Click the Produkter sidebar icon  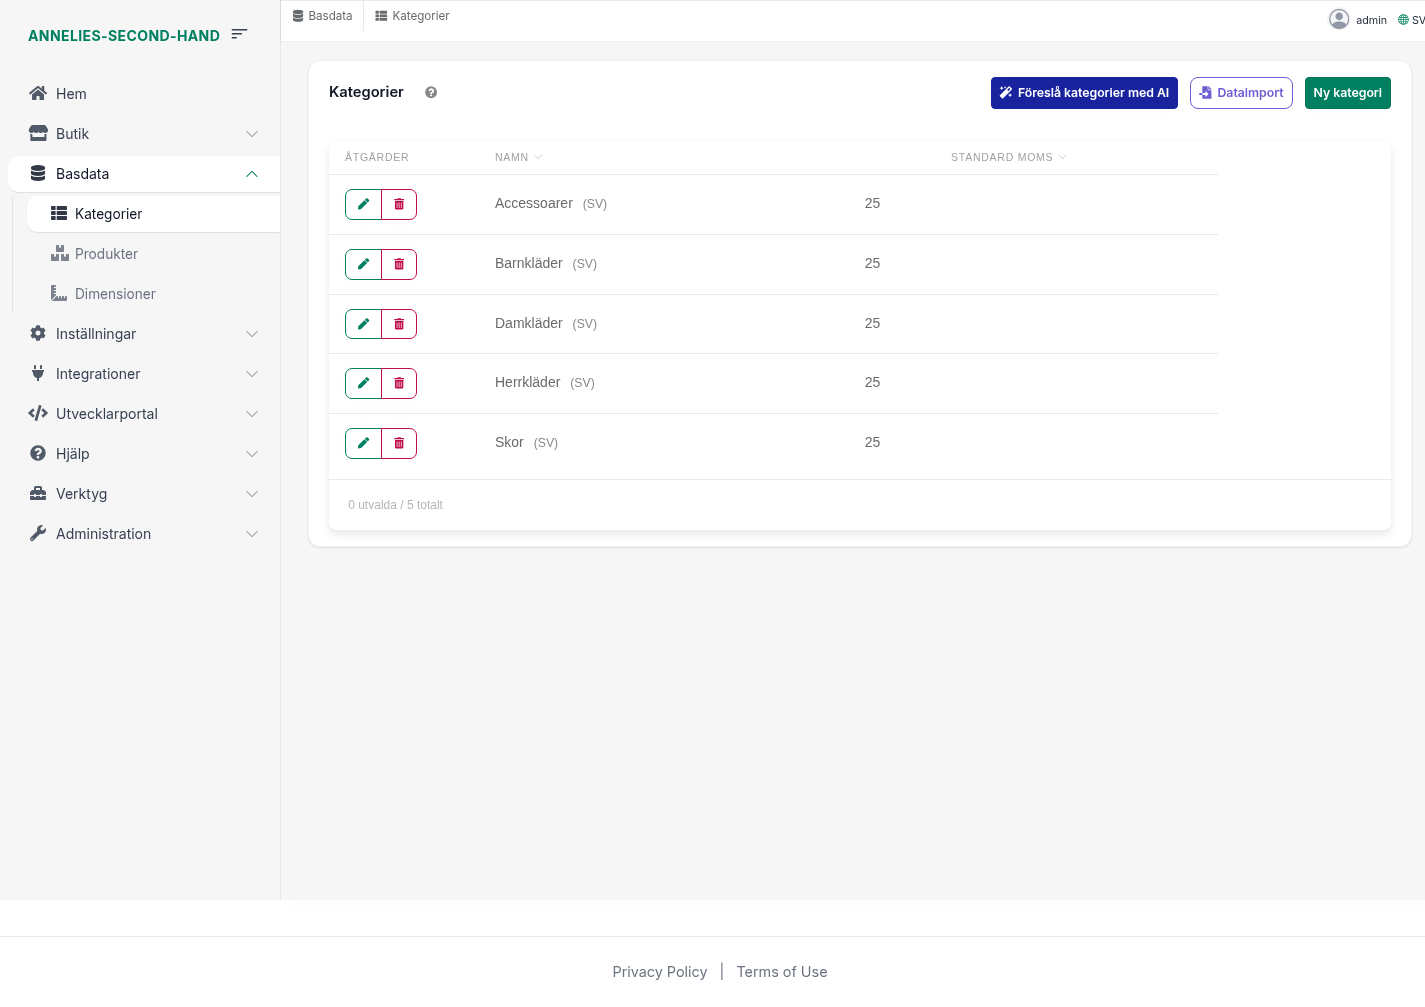click(x=61, y=253)
